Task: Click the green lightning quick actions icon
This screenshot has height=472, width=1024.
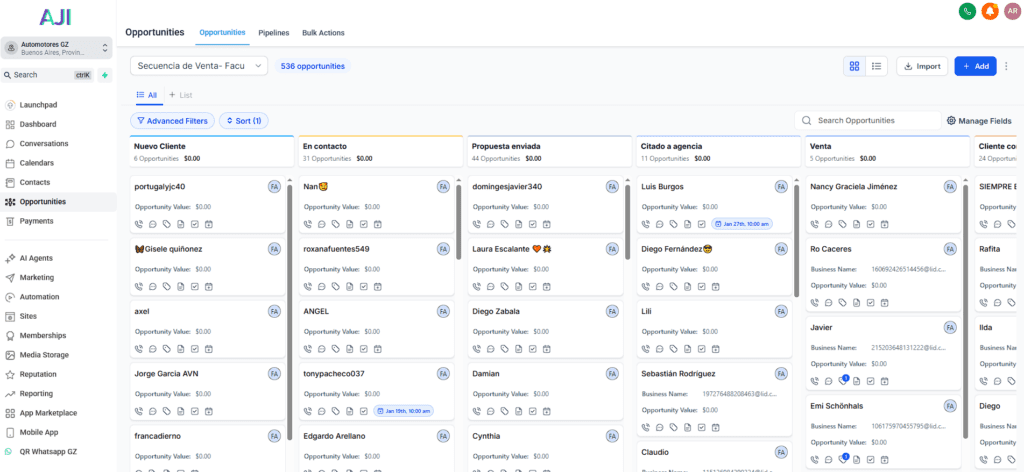Action: click(105, 75)
